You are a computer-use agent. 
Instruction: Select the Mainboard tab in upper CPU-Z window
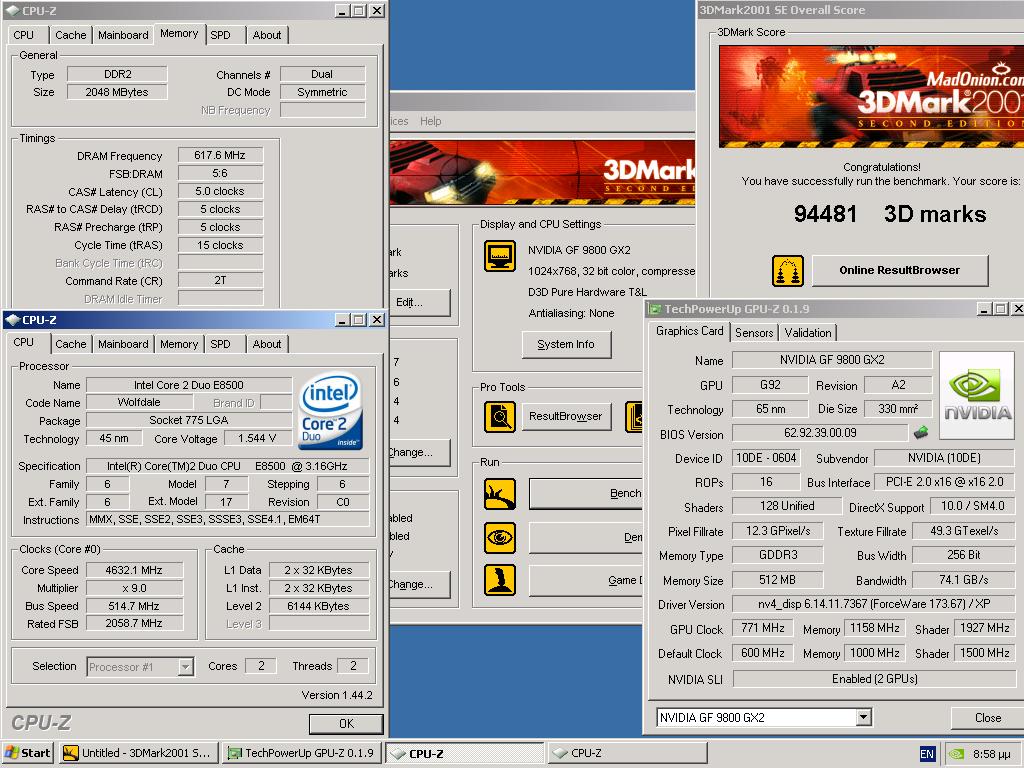(x=123, y=35)
